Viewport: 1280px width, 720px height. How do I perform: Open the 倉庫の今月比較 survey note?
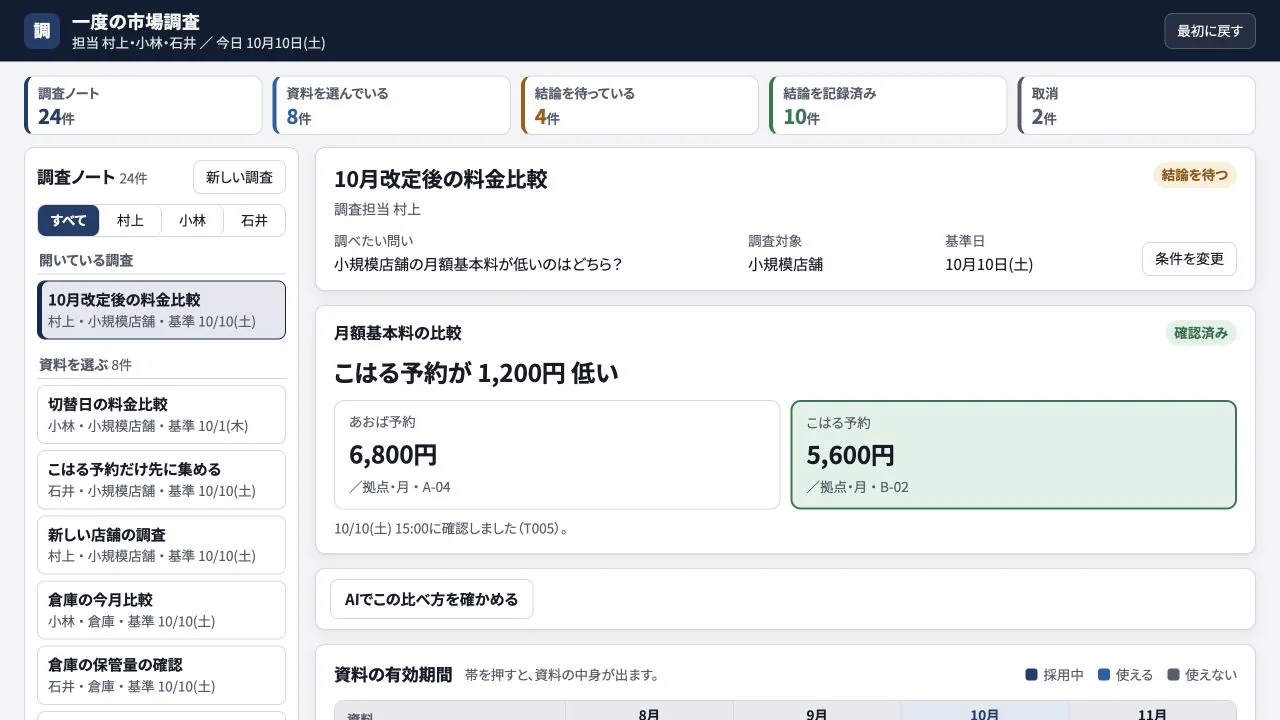(161, 610)
